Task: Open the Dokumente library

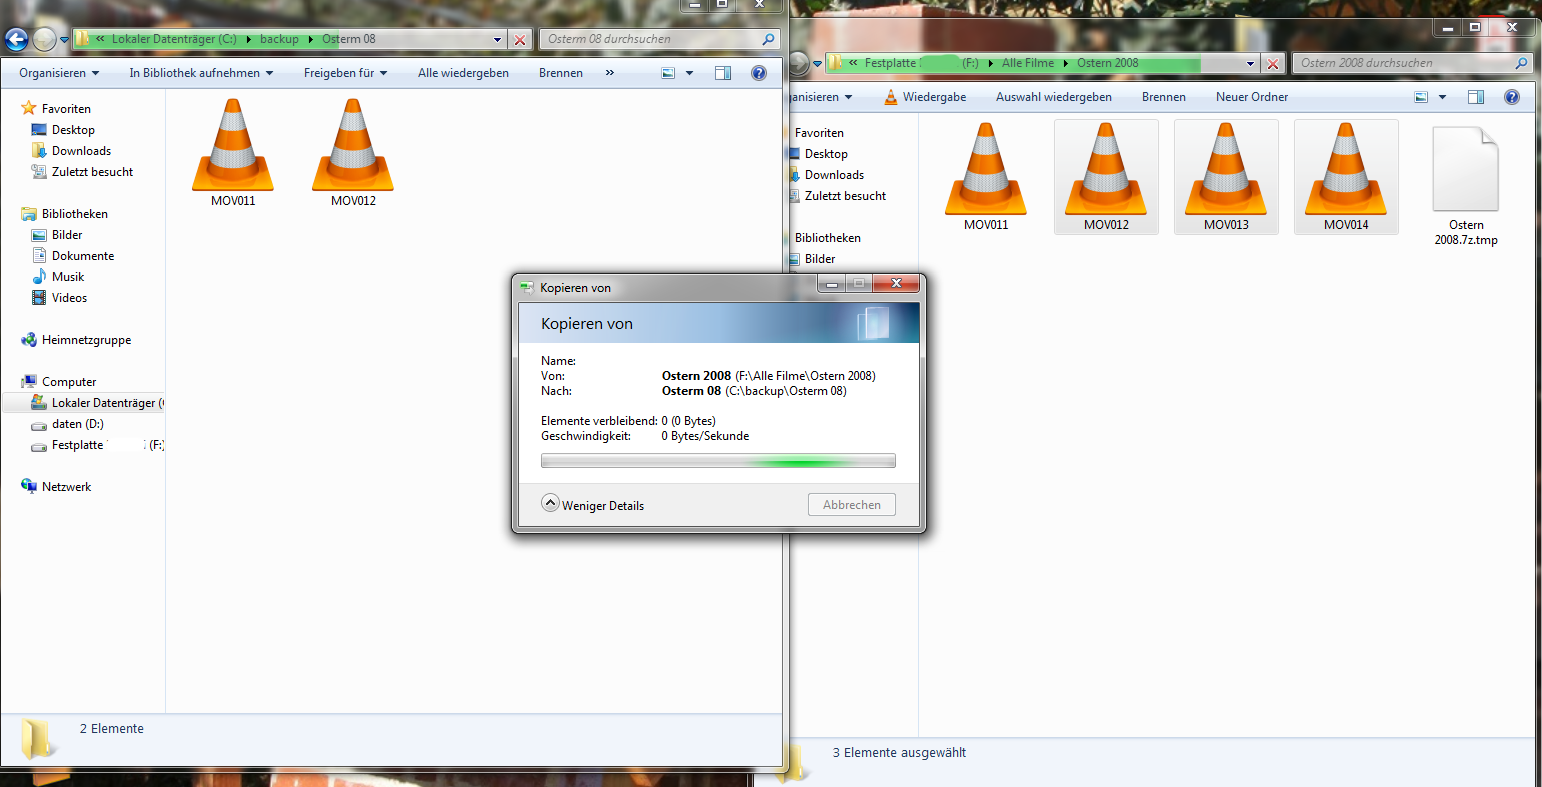Action: 83,256
